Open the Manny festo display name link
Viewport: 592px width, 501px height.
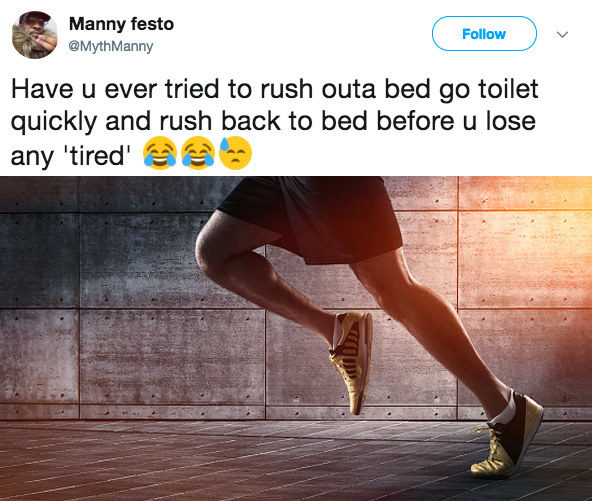[121, 24]
